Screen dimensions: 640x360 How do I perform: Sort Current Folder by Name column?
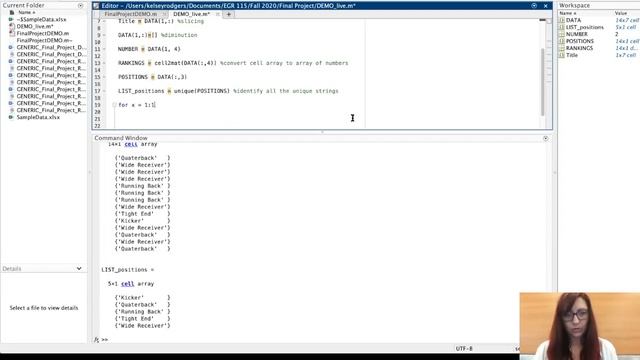(x=27, y=13)
